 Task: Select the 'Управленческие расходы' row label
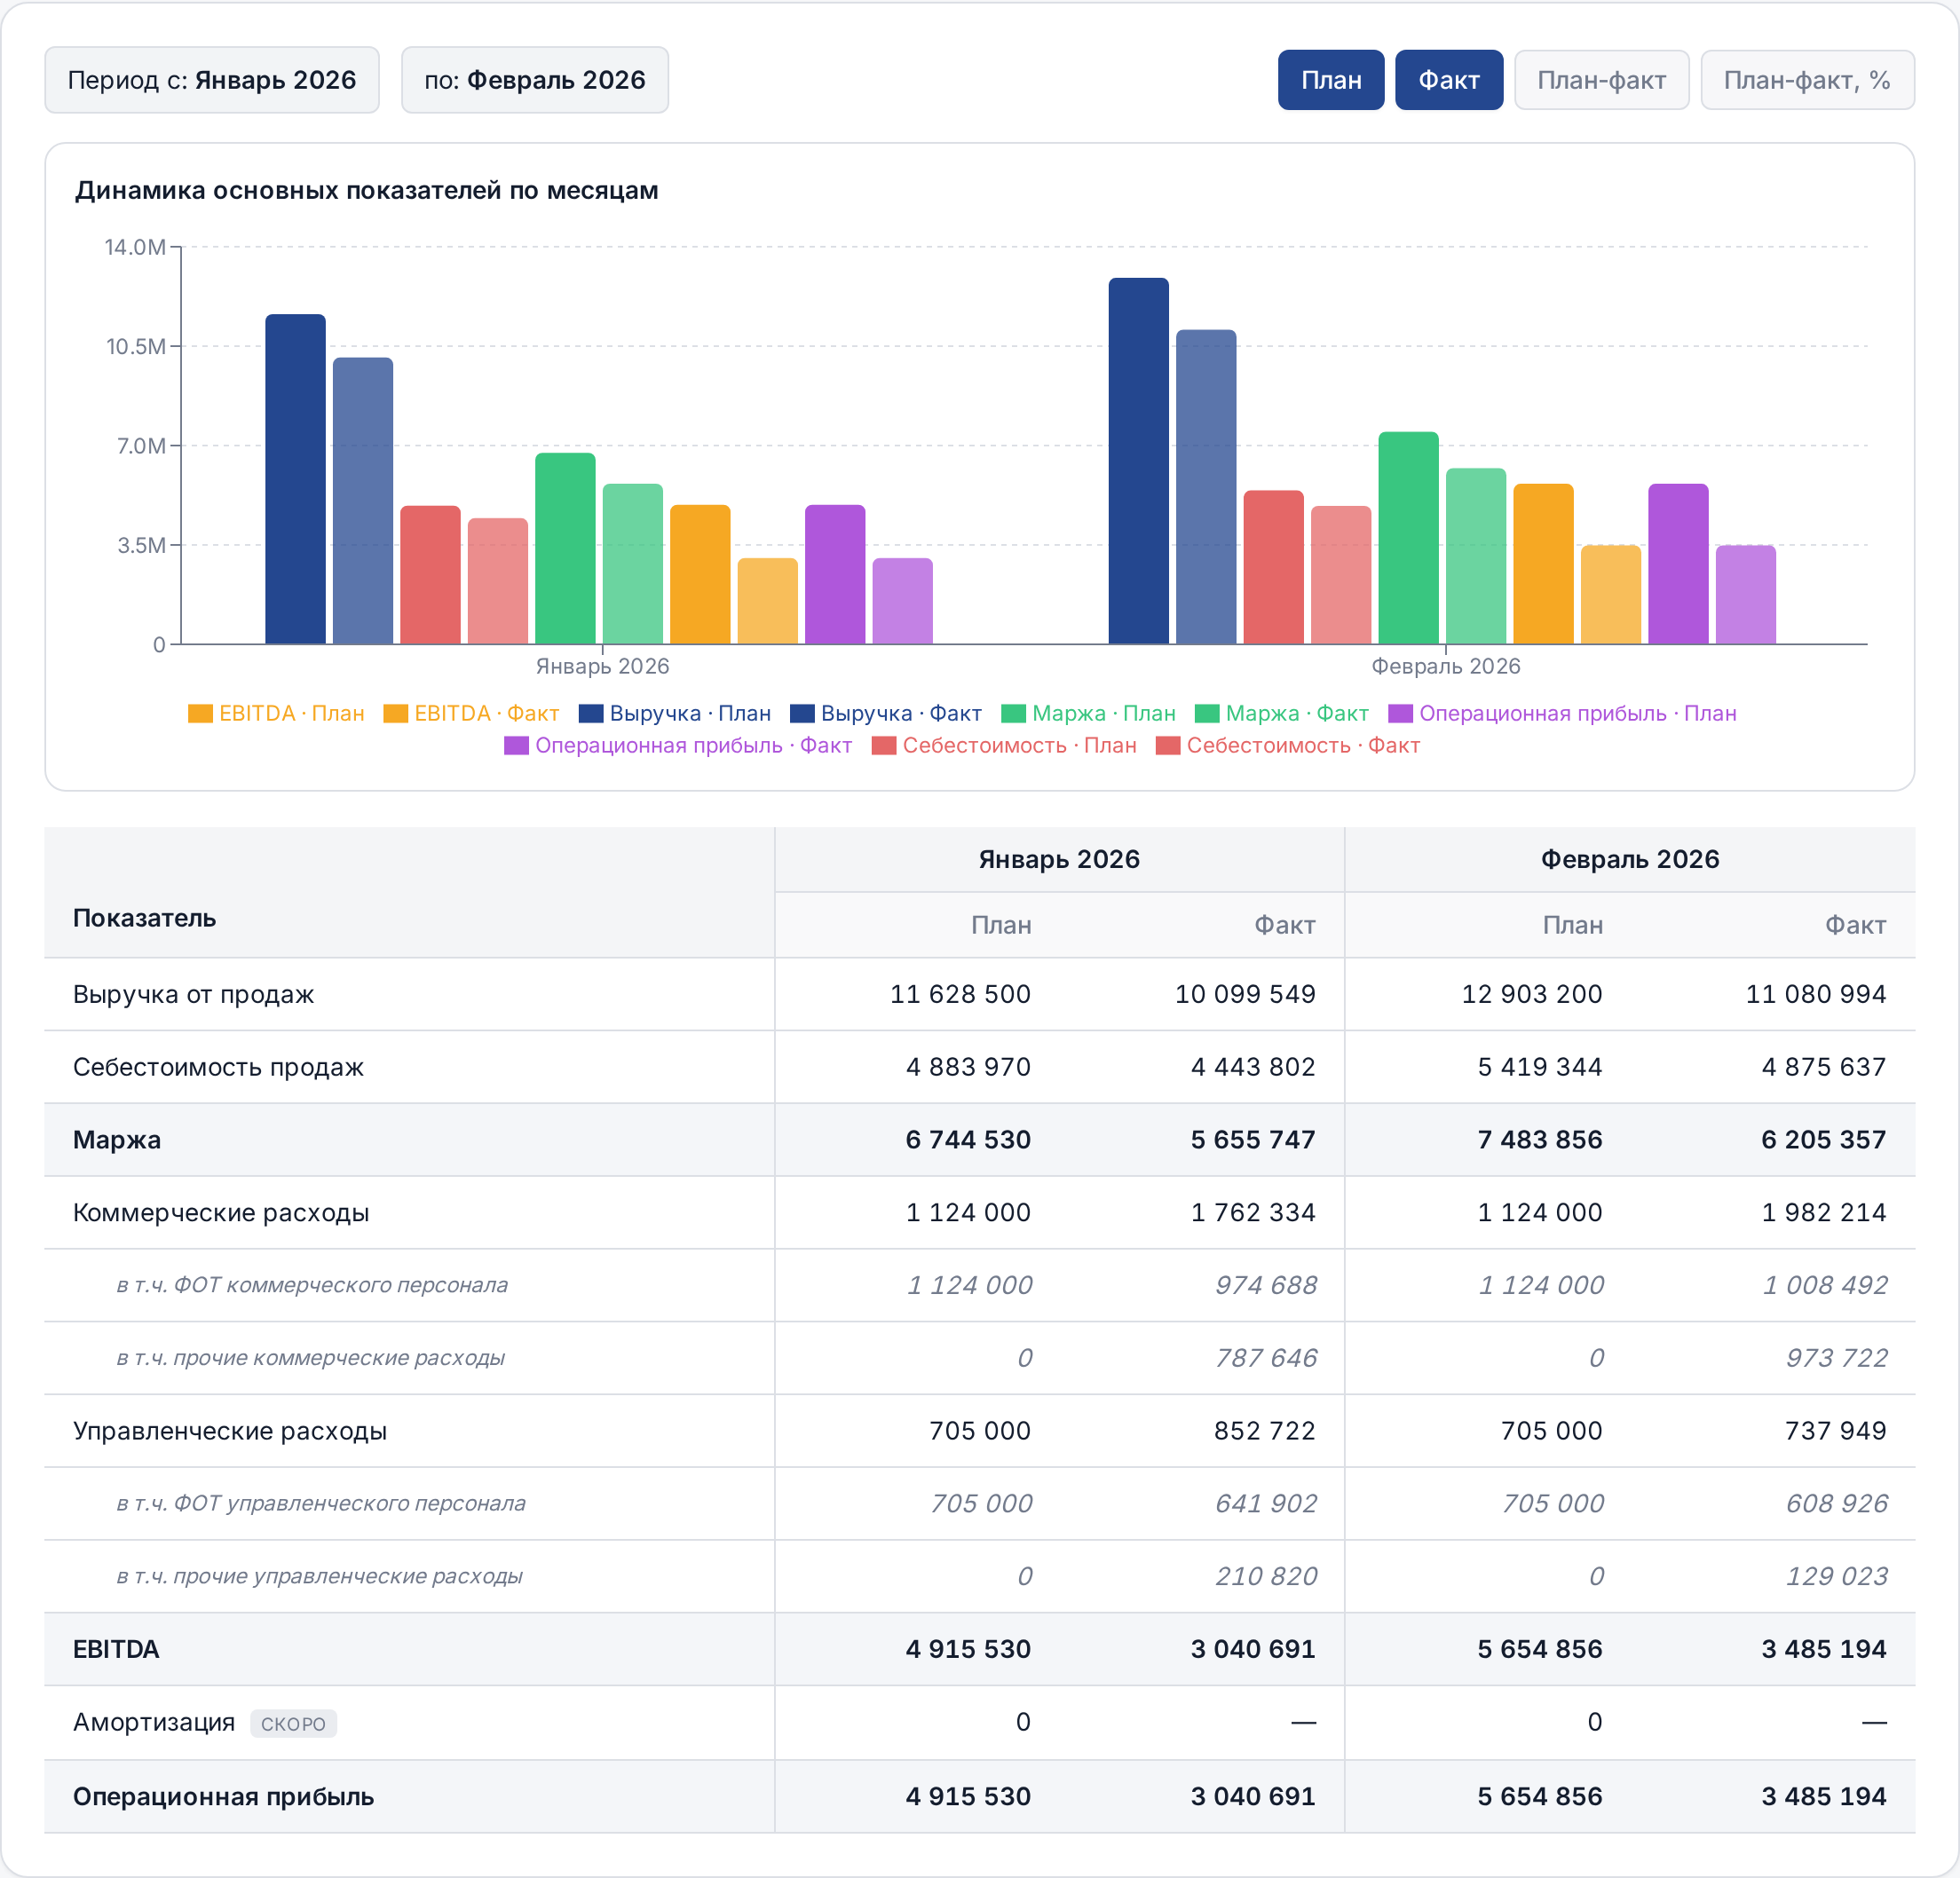(230, 1431)
